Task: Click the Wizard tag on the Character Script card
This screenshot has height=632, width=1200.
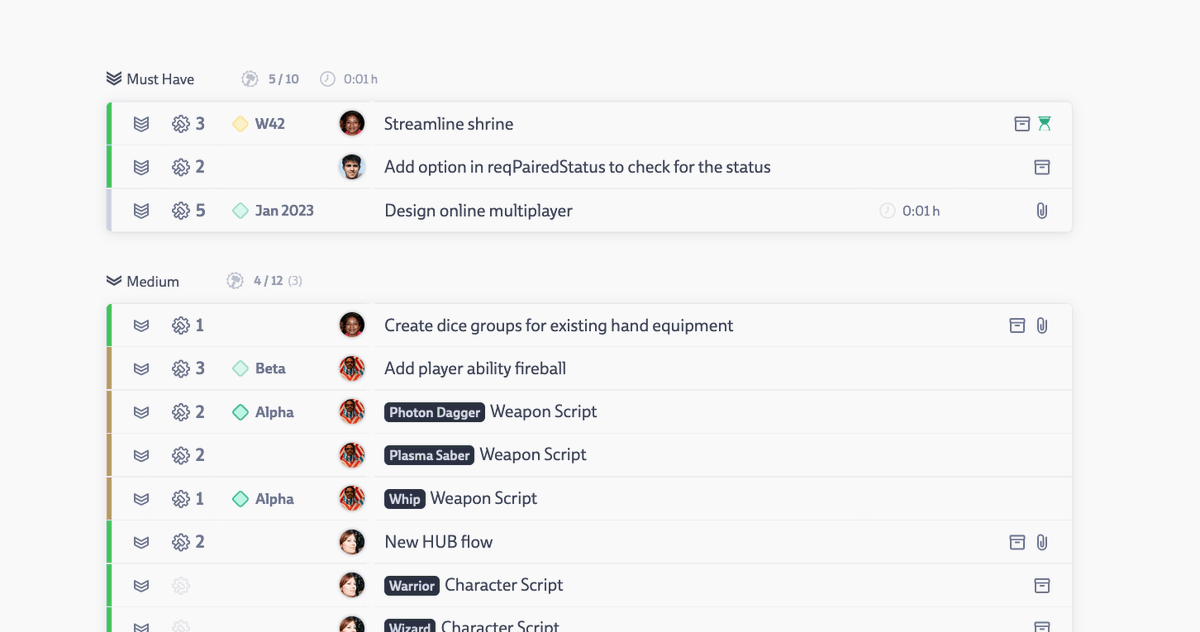Action: tap(409, 627)
